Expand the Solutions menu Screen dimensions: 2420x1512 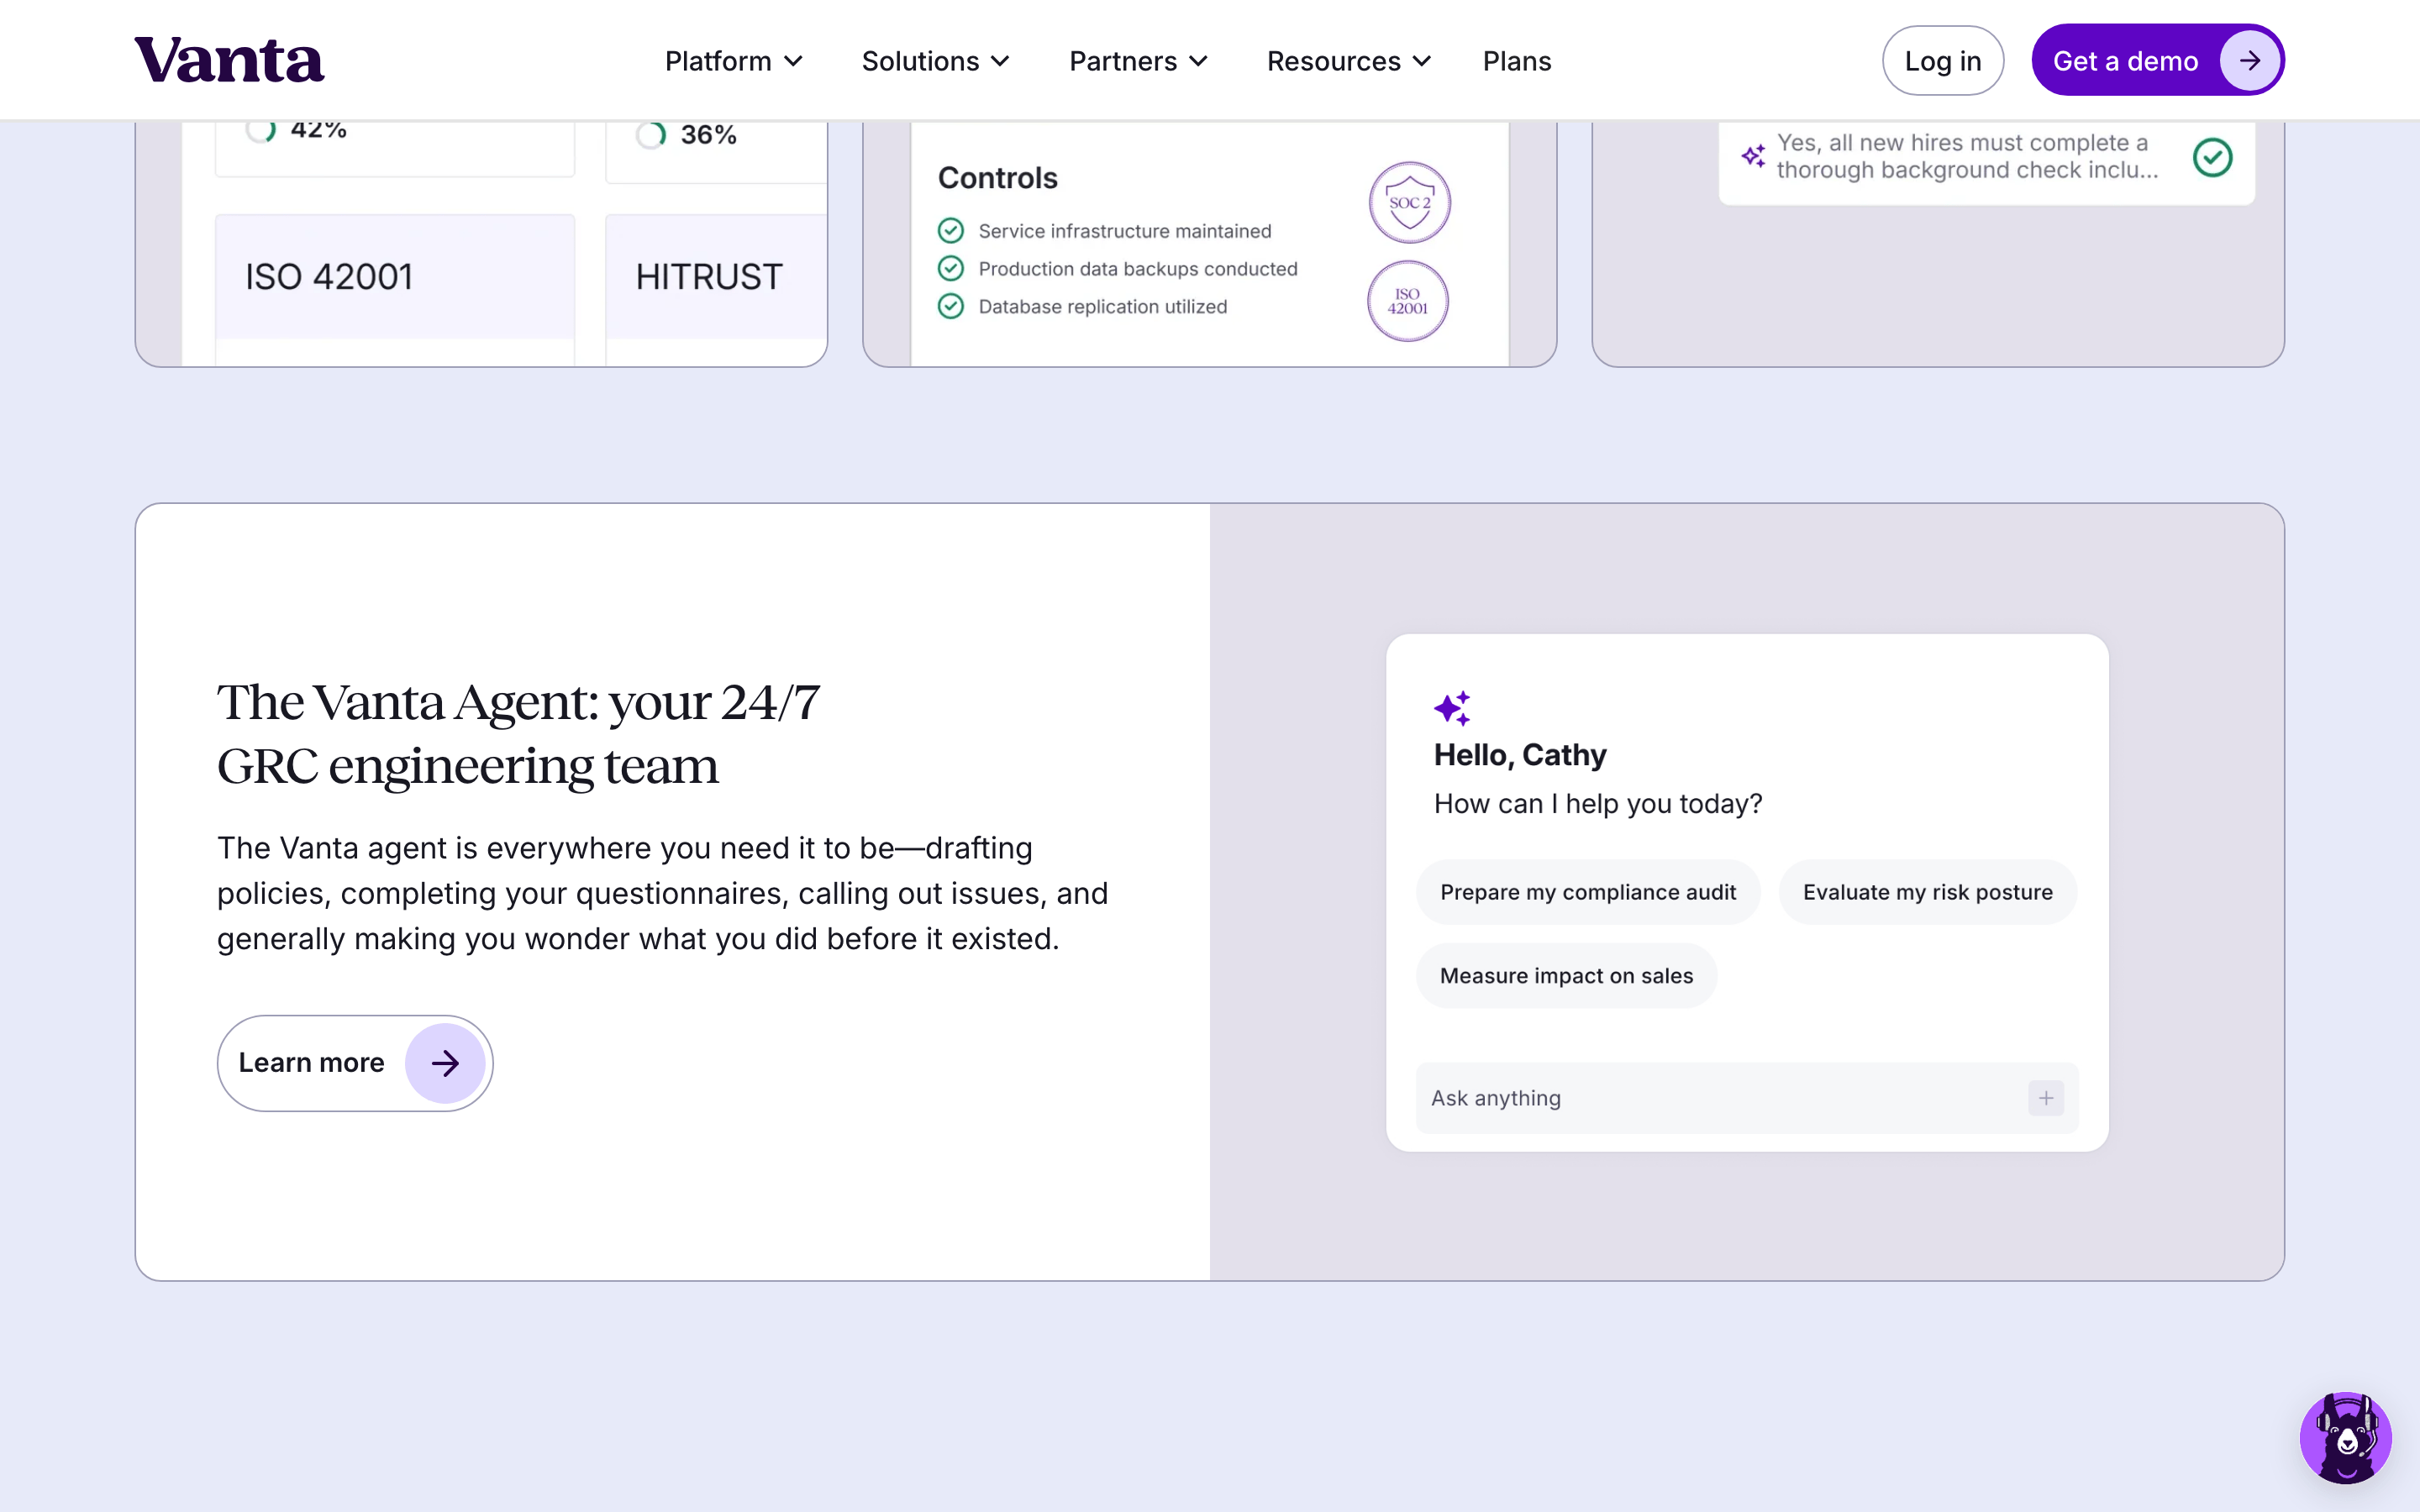936,61
